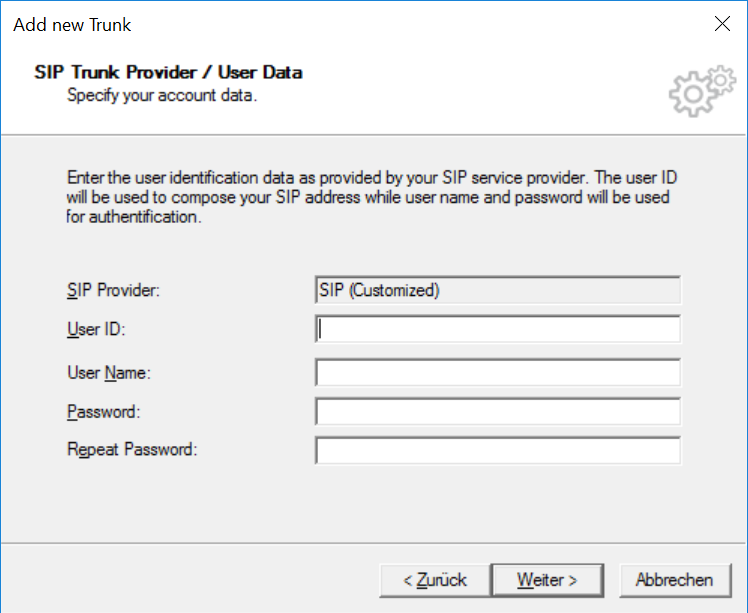Click the SIP Provider label
The width and height of the screenshot is (748, 613).
pyautogui.click(x=114, y=290)
